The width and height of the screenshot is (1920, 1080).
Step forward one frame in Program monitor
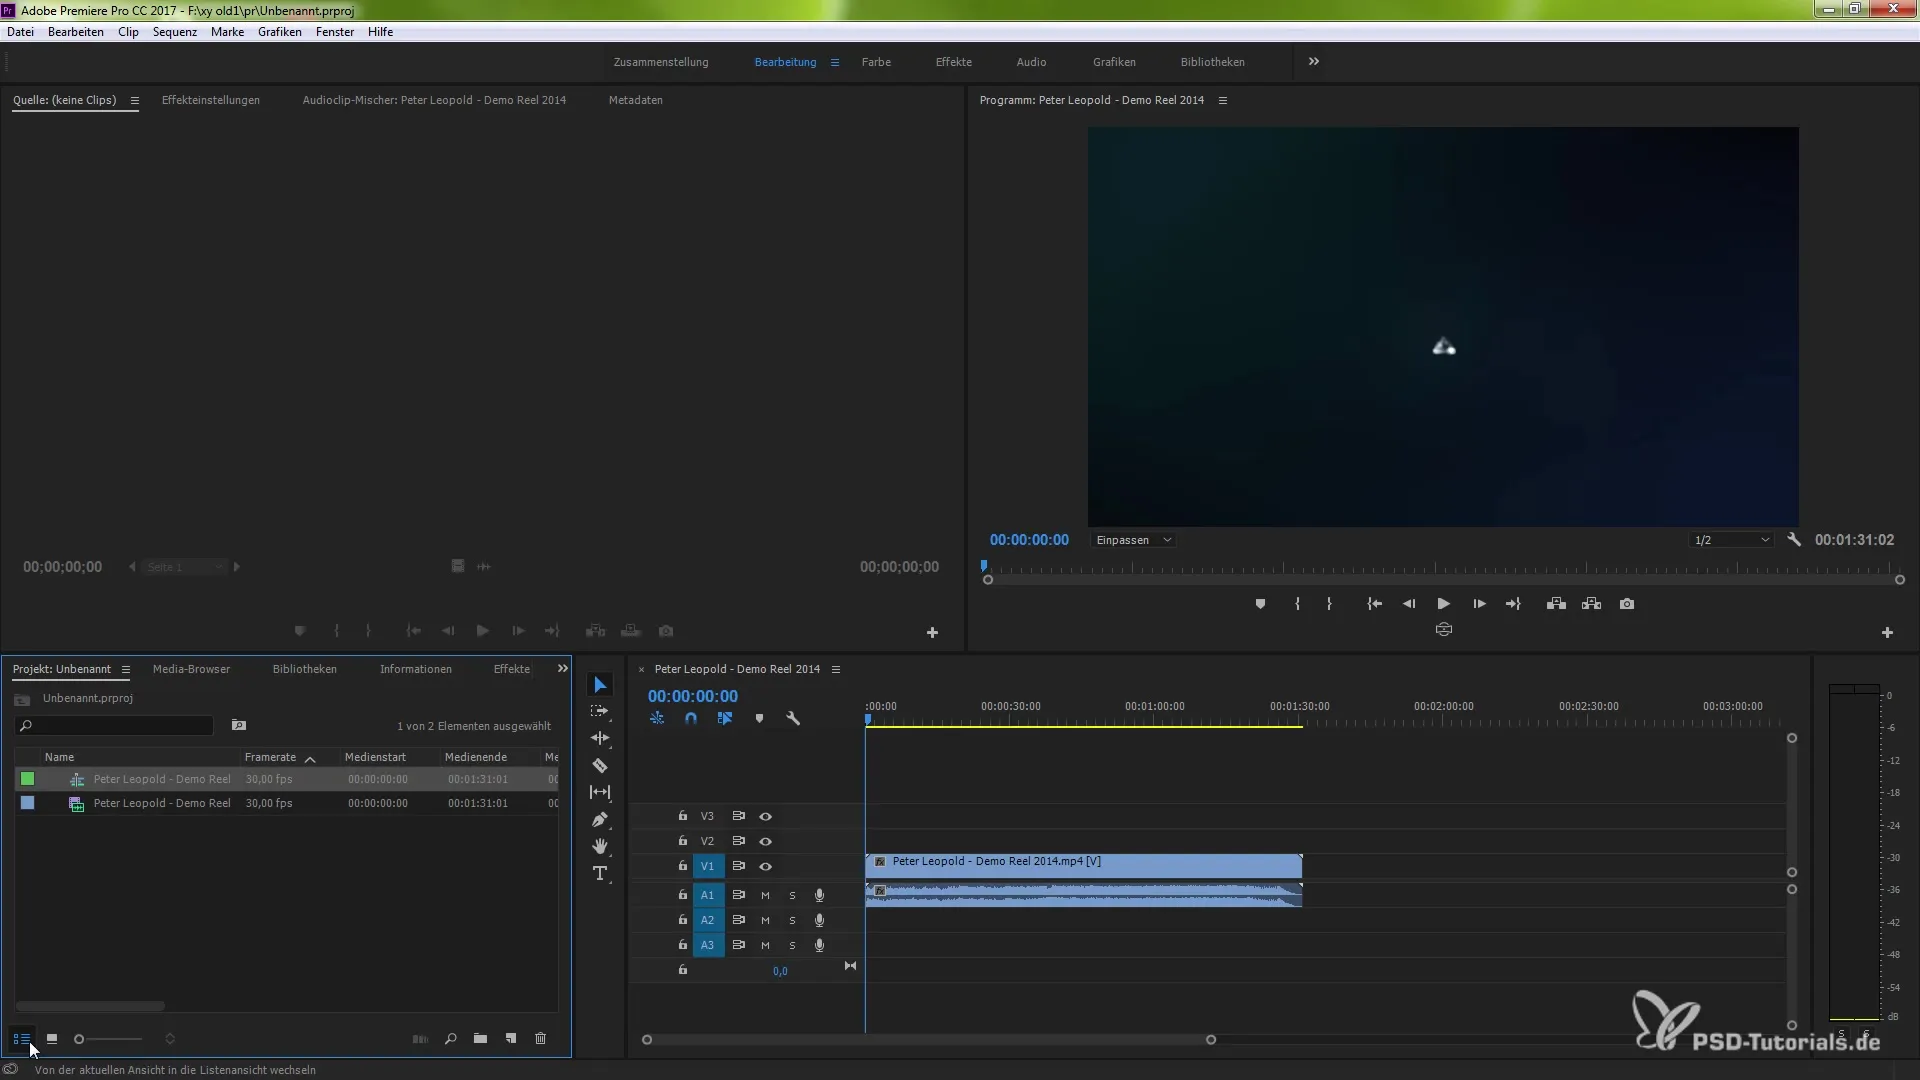coord(1479,604)
